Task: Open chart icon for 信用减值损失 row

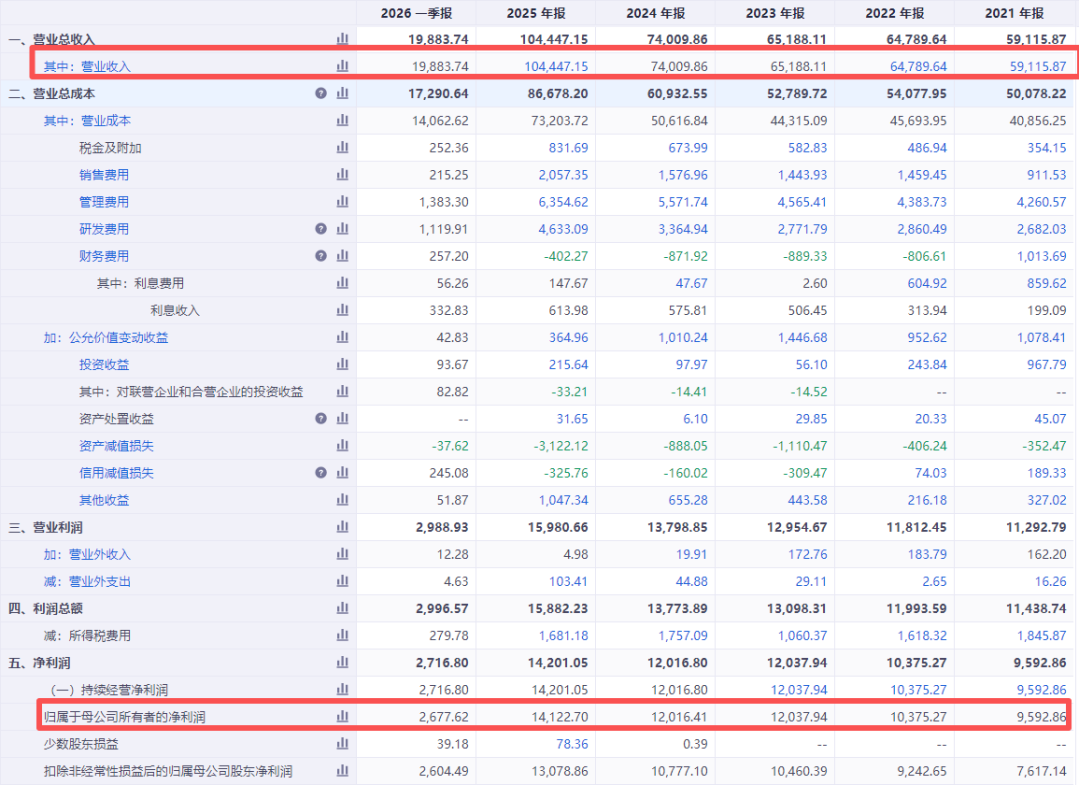Action: coord(343,473)
